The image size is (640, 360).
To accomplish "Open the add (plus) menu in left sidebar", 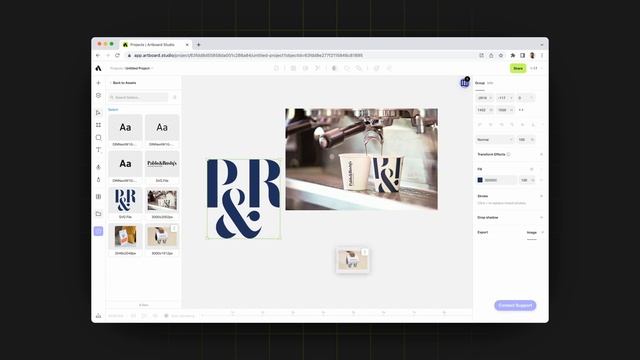I will (98, 83).
